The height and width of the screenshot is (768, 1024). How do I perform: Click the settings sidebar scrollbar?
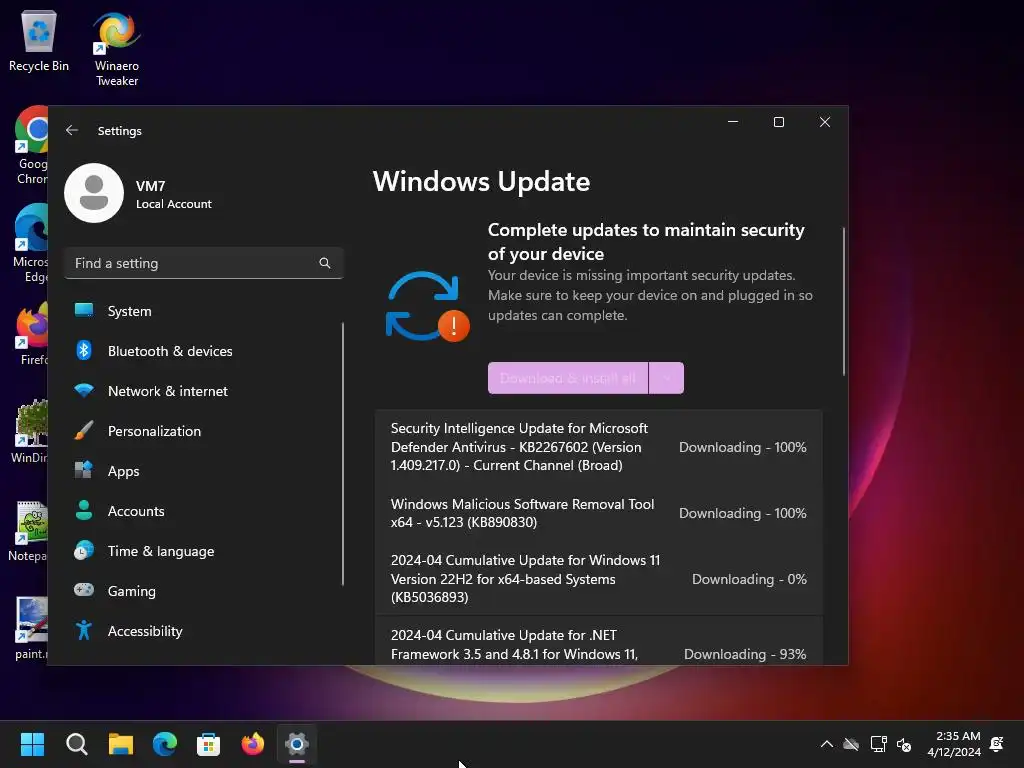click(x=342, y=455)
